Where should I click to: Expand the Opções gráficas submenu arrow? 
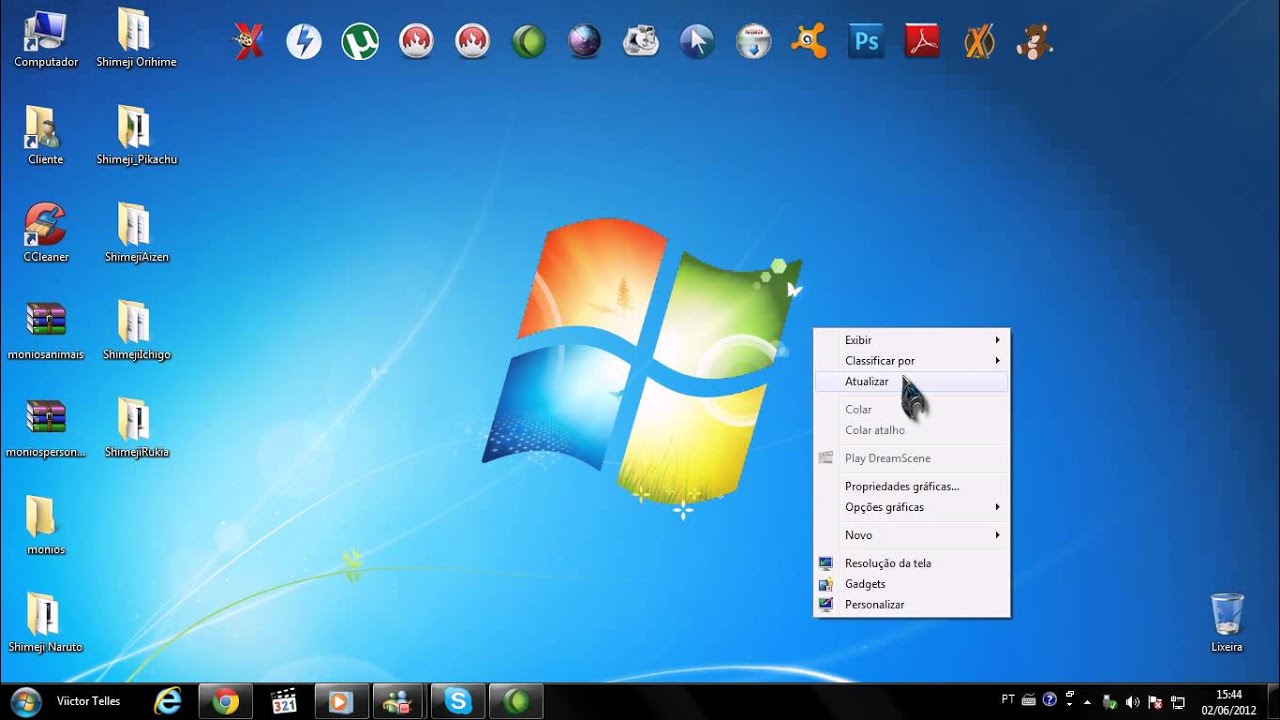point(997,507)
